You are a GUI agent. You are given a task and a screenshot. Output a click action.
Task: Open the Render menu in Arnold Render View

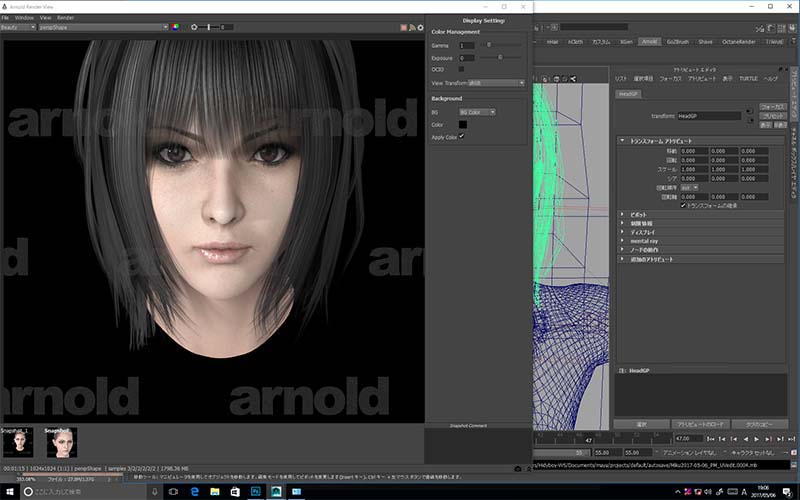pyautogui.click(x=65, y=18)
